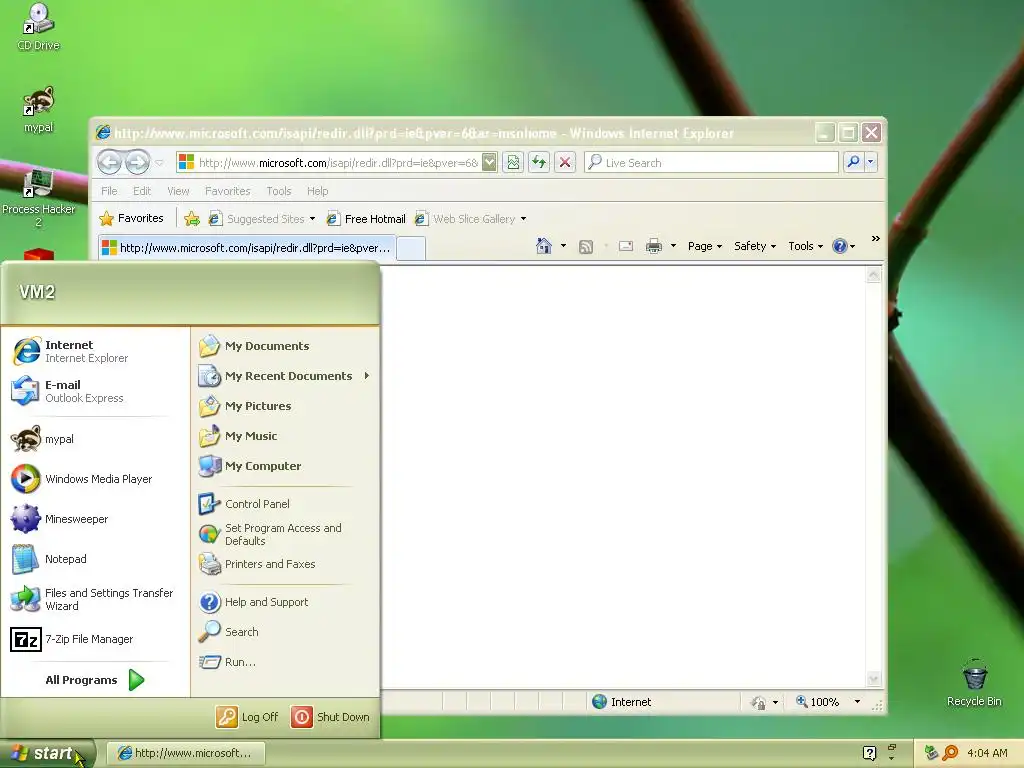Click the vertical scrollbar up arrow
The width and height of the screenshot is (1024, 768).
coord(873,275)
